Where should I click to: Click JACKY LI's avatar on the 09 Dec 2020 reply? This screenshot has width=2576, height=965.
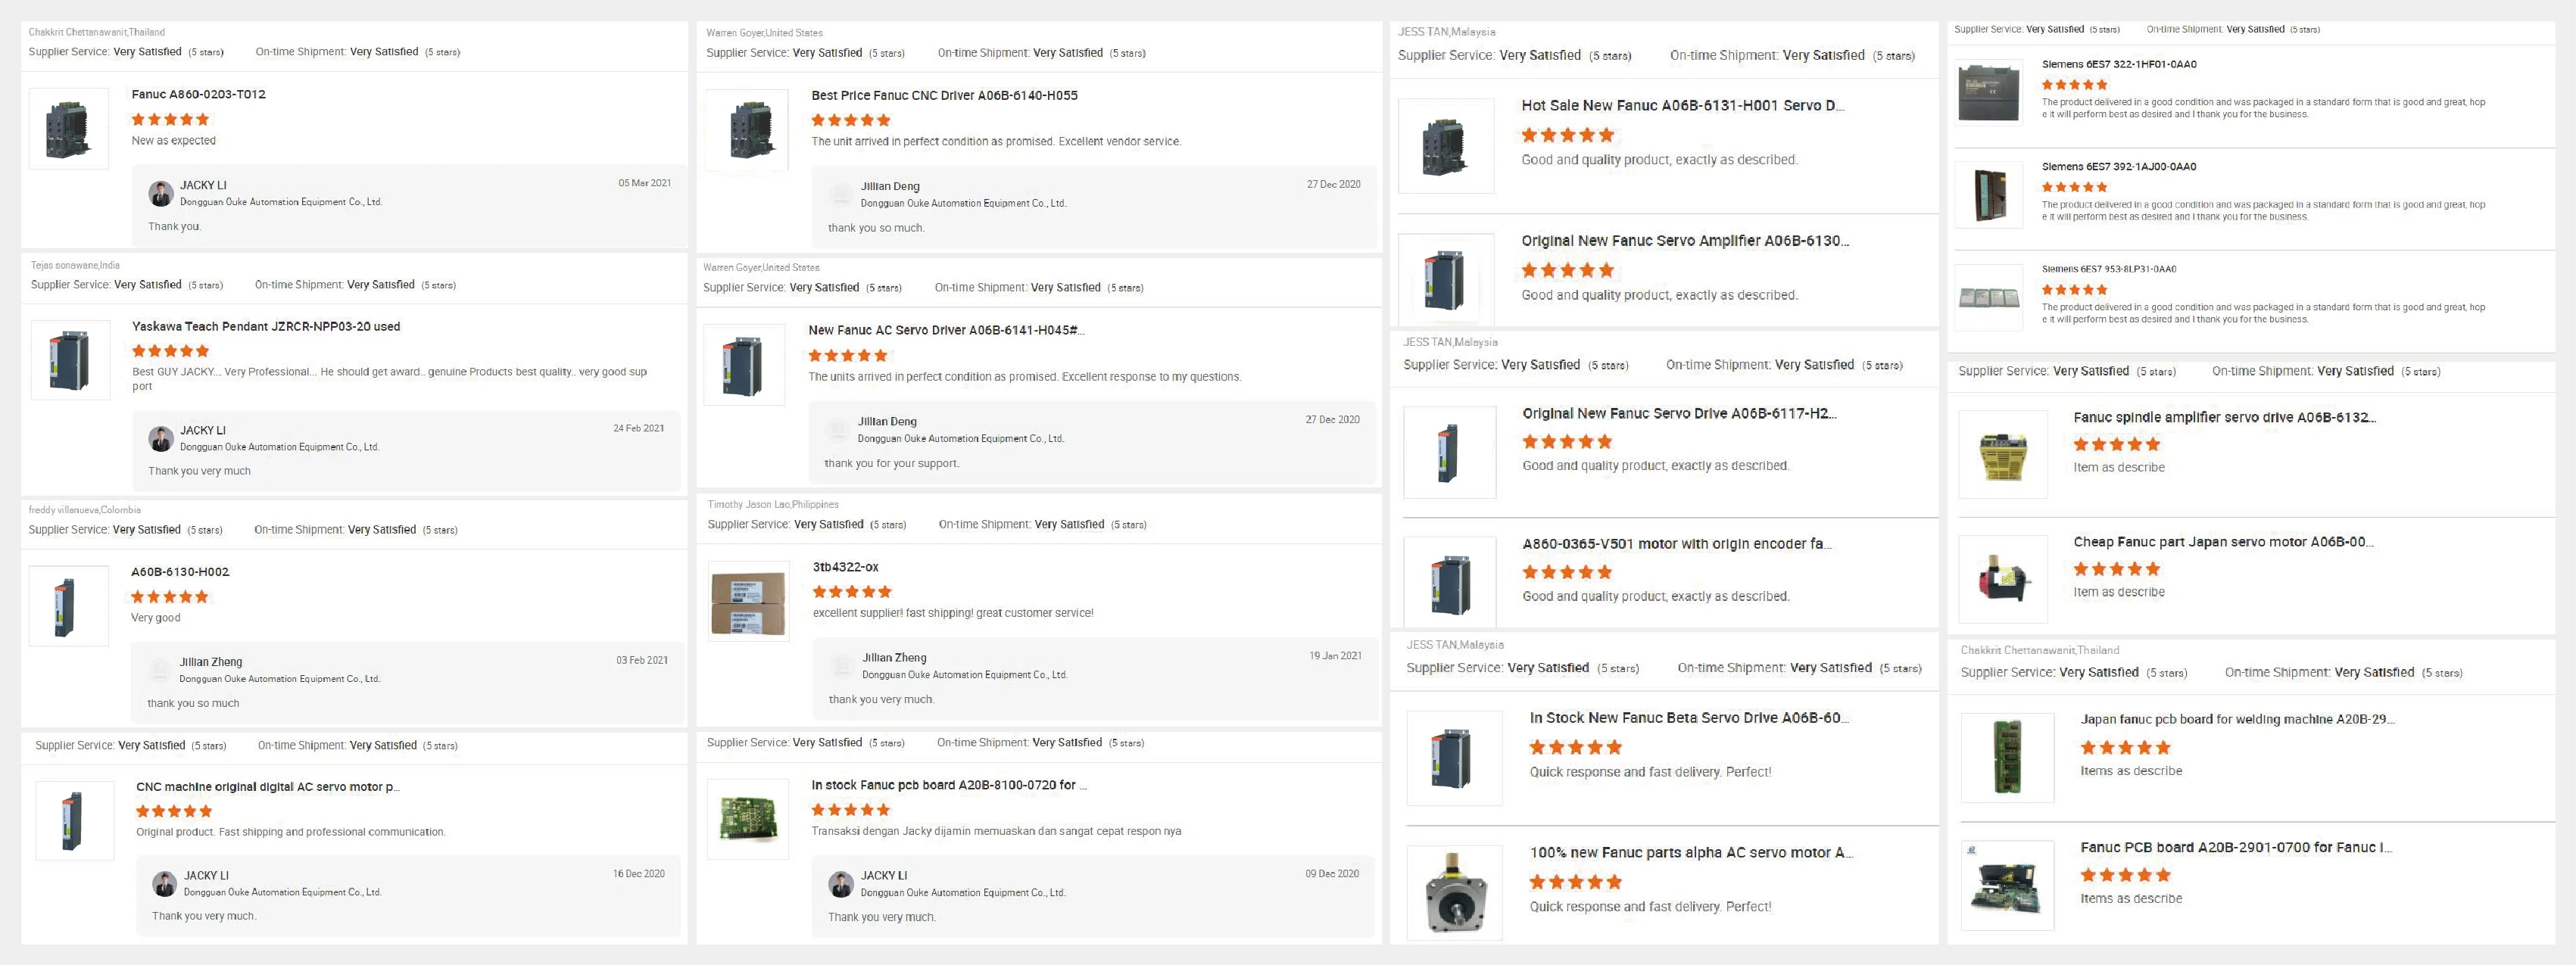(841, 884)
